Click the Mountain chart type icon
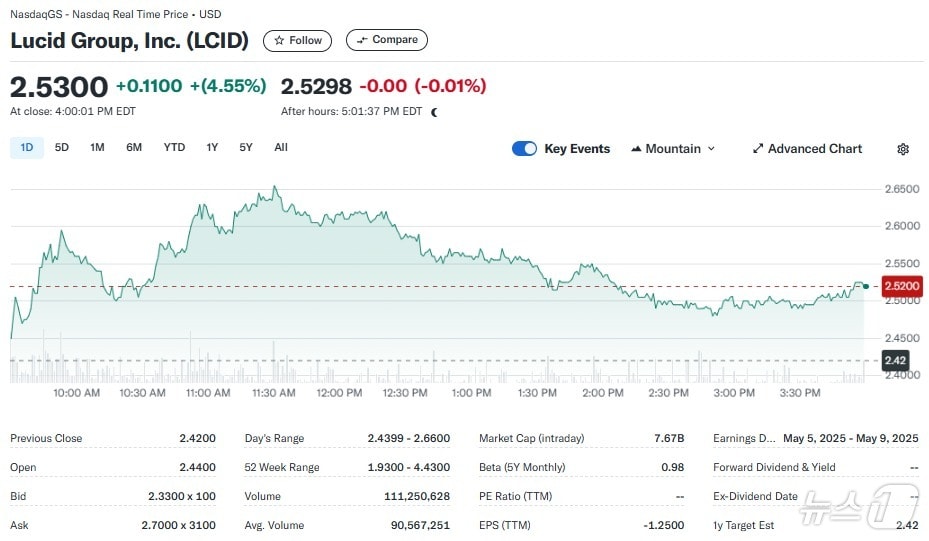 click(636, 149)
